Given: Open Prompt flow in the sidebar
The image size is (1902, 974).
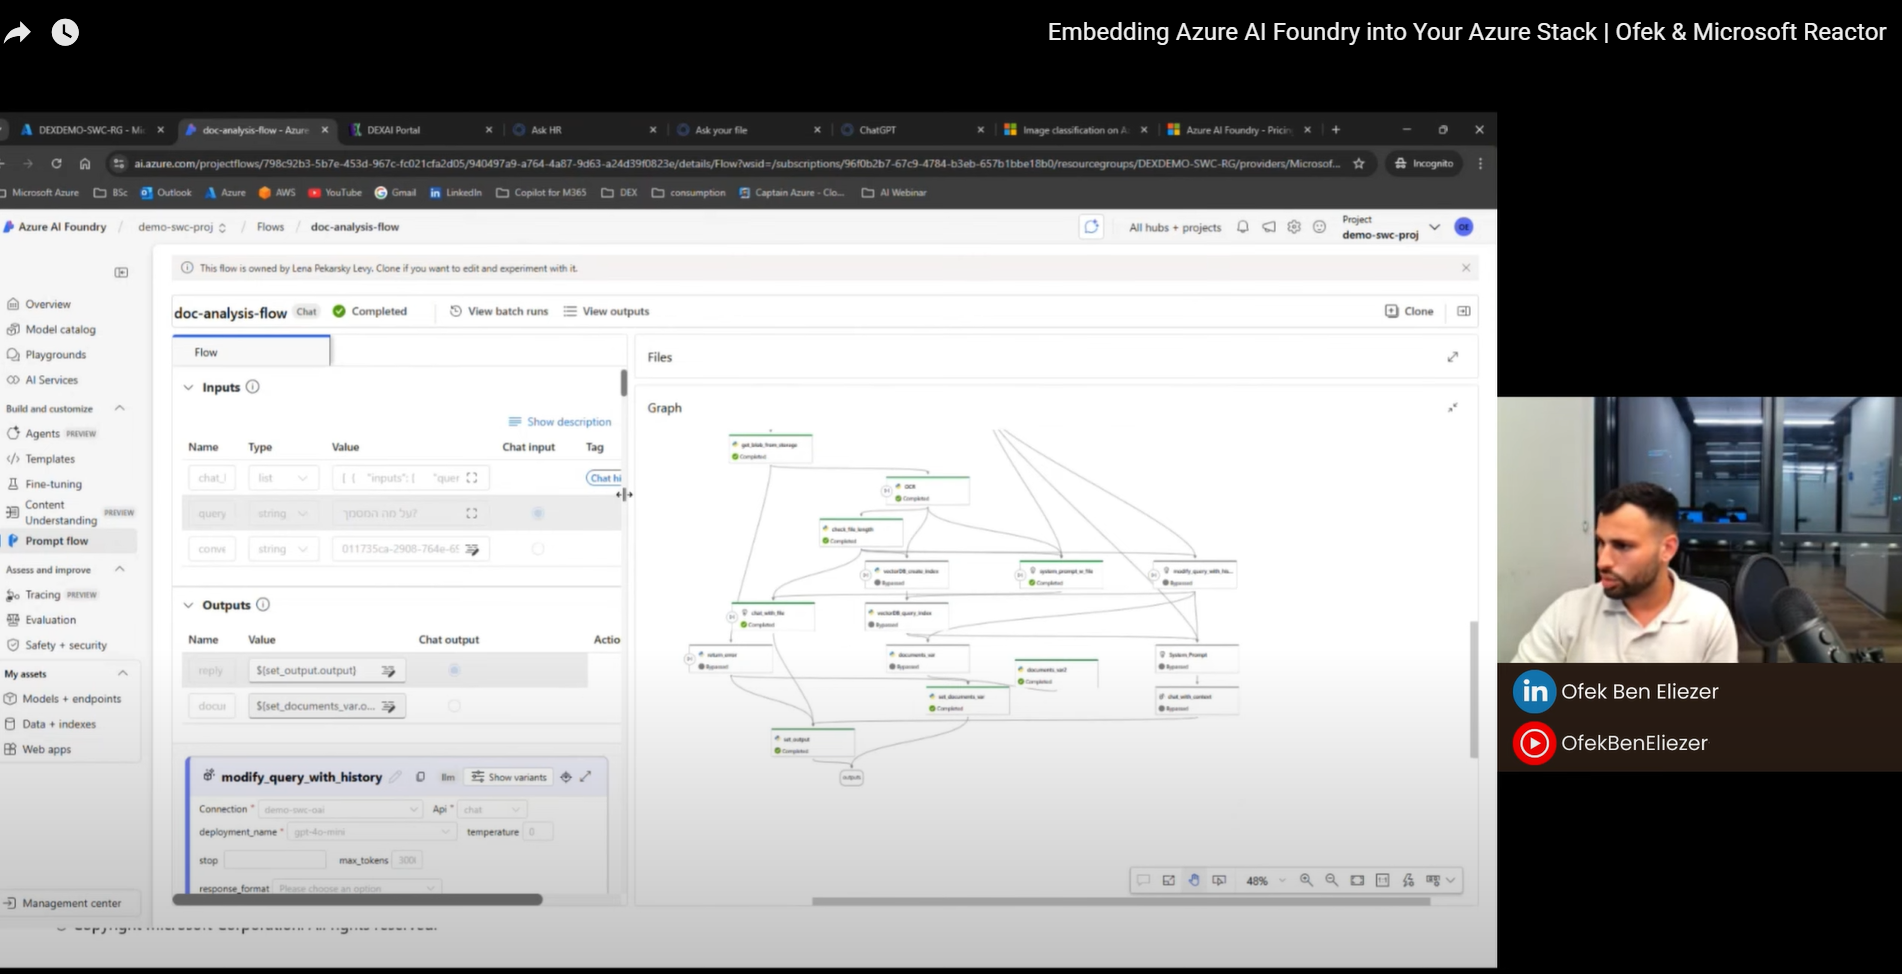Looking at the screenshot, I should (x=57, y=541).
